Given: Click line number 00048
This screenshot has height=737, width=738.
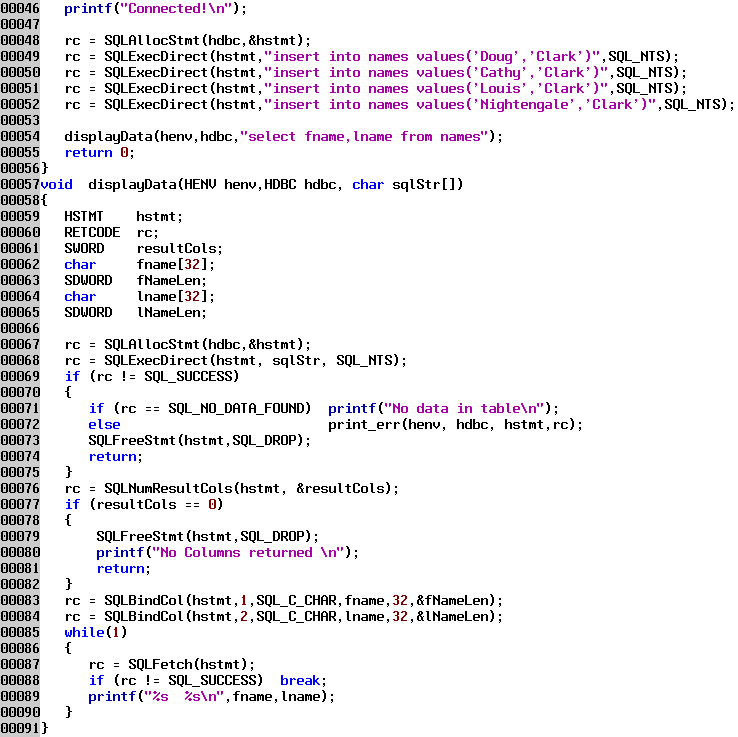Looking at the screenshot, I should (20, 40).
